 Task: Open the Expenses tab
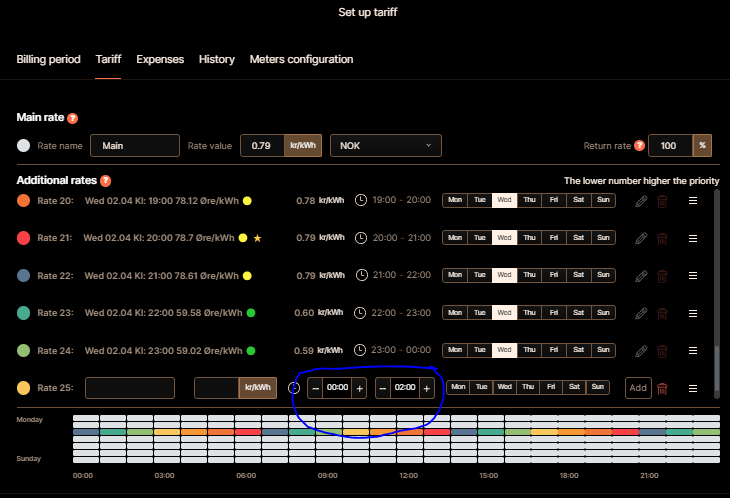[160, 60]
